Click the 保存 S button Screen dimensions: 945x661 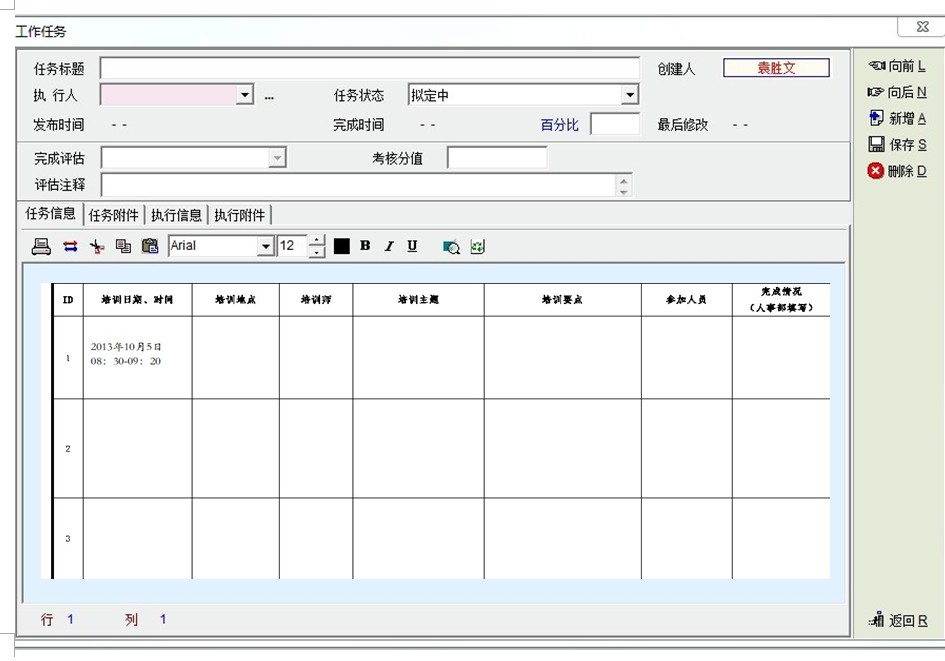point(897,145)
